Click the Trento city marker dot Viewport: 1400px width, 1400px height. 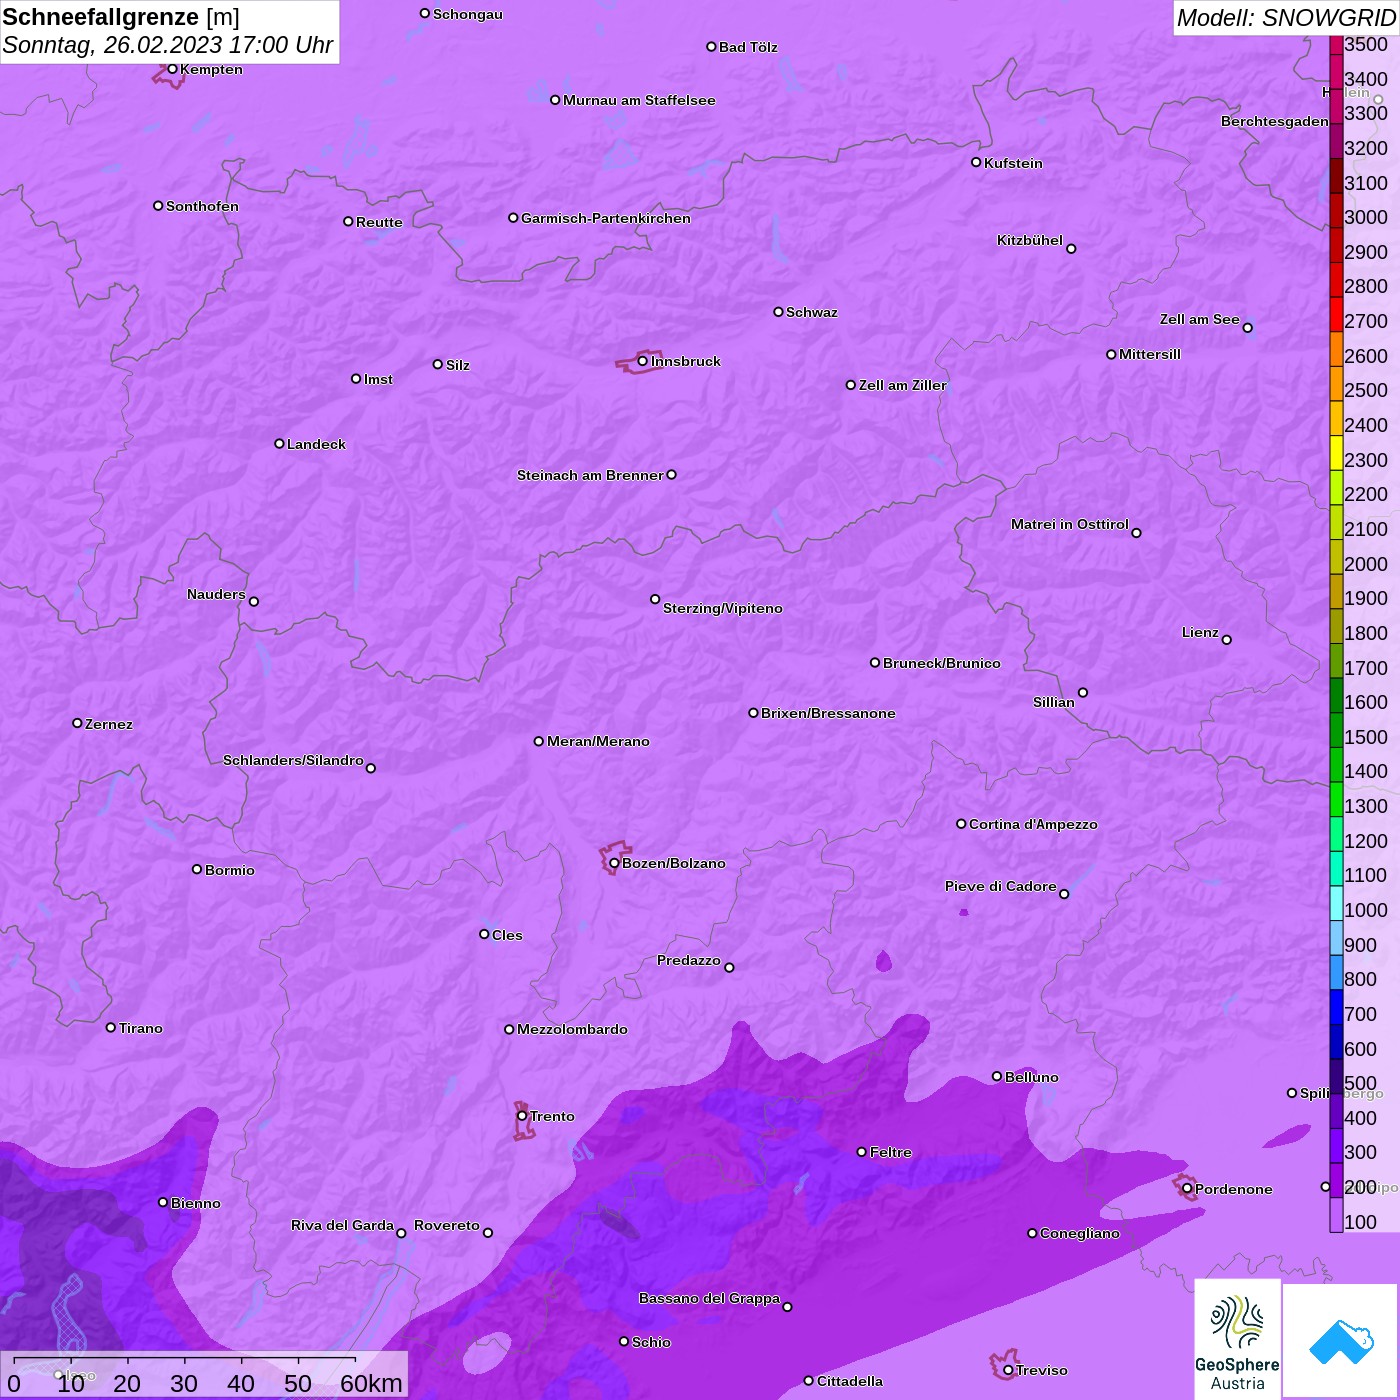point(522,1116)
